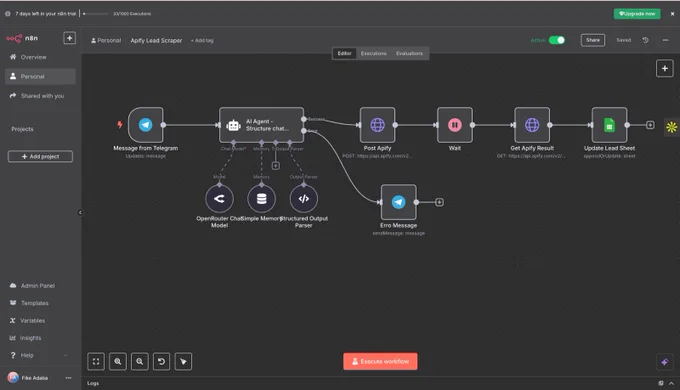Open Templates in the sidebar
The image size is (680, 390).
coord(40,303)
